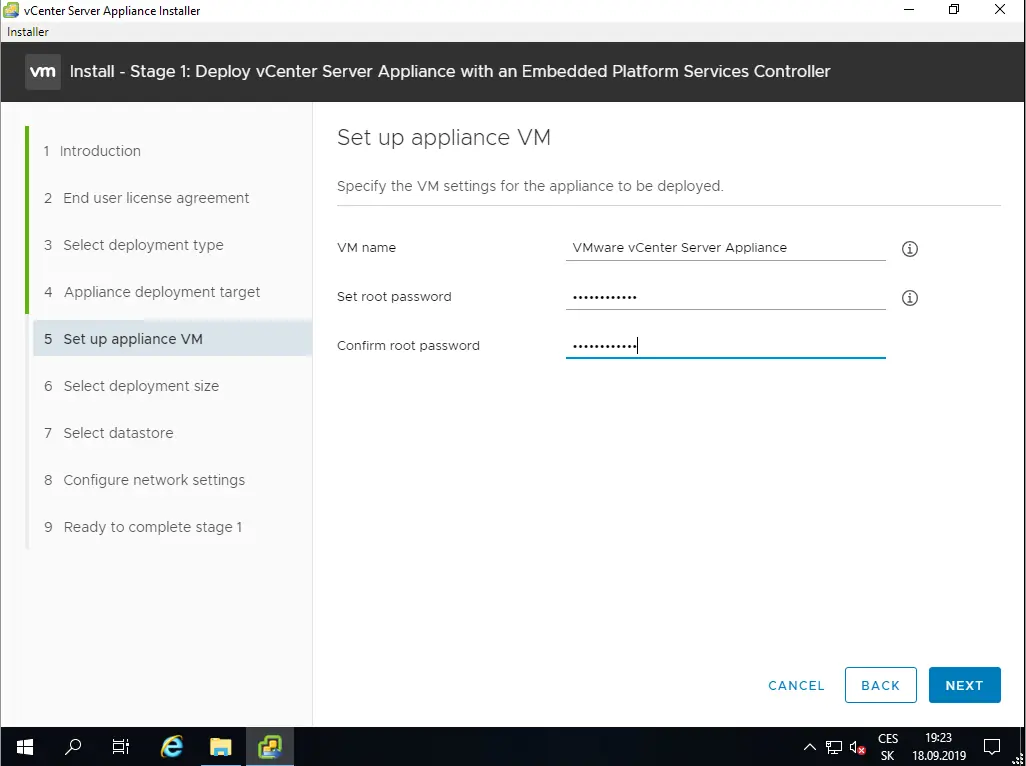Go to End user license agreement step
This screenshot has height=766, width=1026.
[147, 198]
